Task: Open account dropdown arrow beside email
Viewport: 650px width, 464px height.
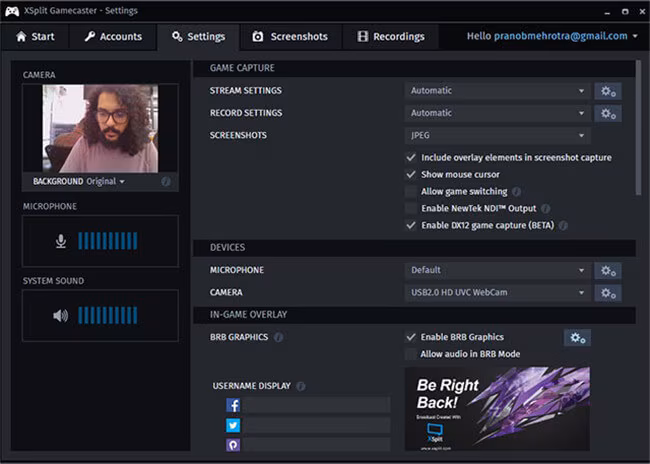Action: tap(635, 36)
